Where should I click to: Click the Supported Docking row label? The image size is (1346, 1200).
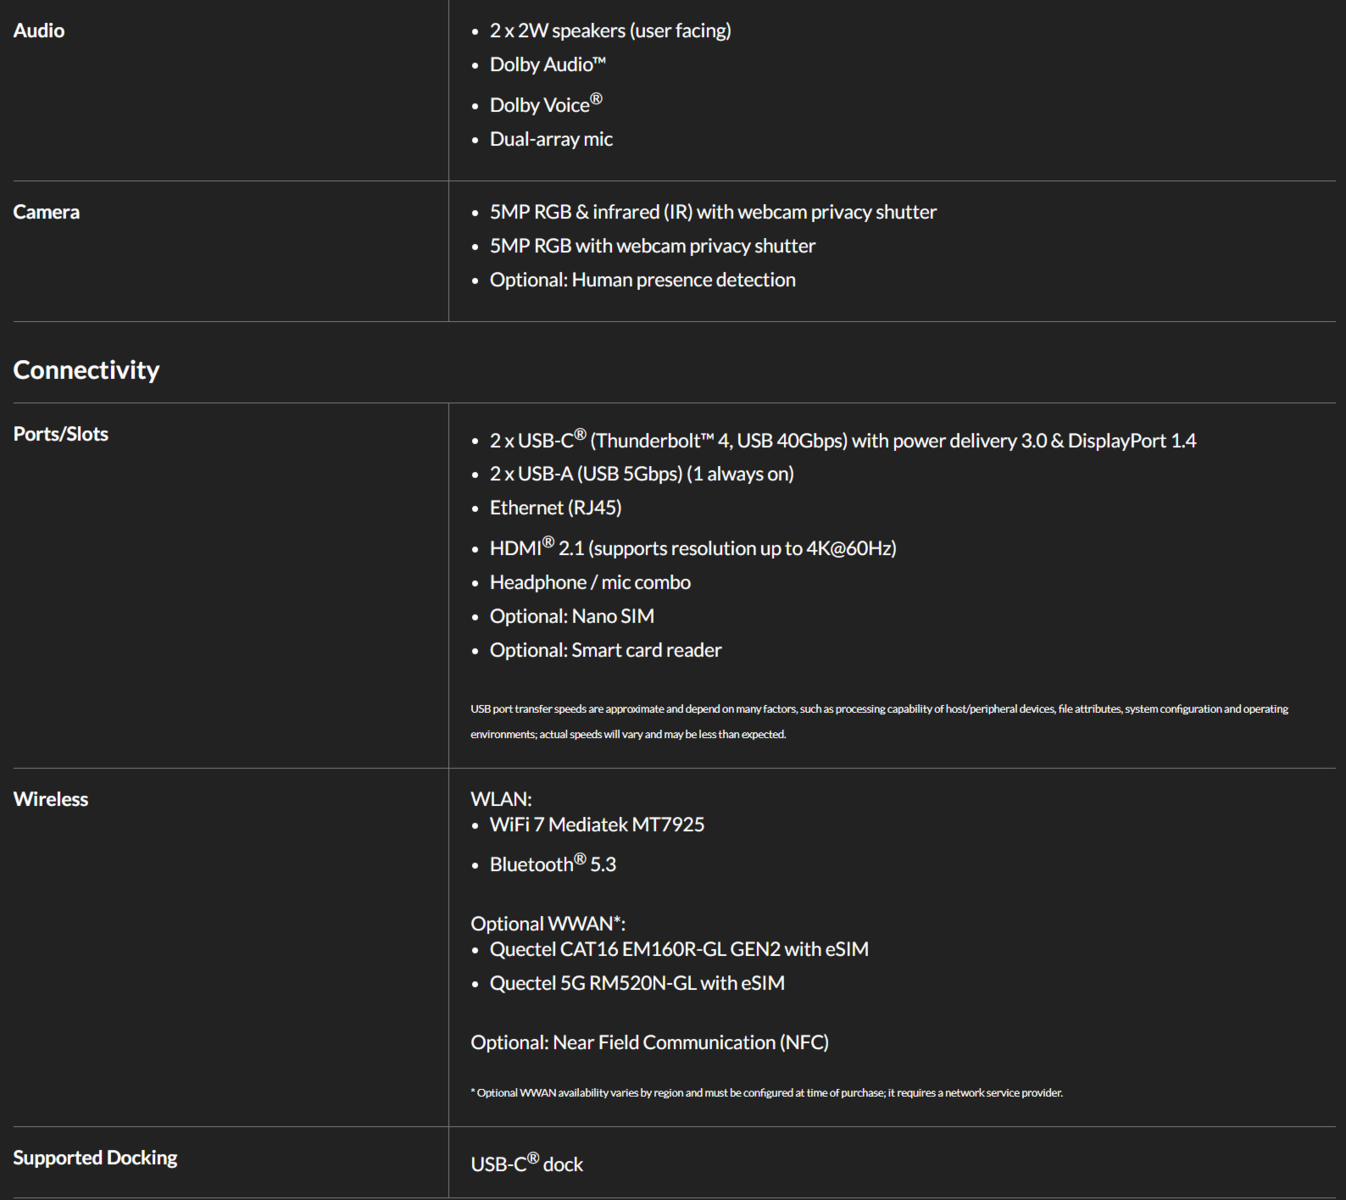95,1158
